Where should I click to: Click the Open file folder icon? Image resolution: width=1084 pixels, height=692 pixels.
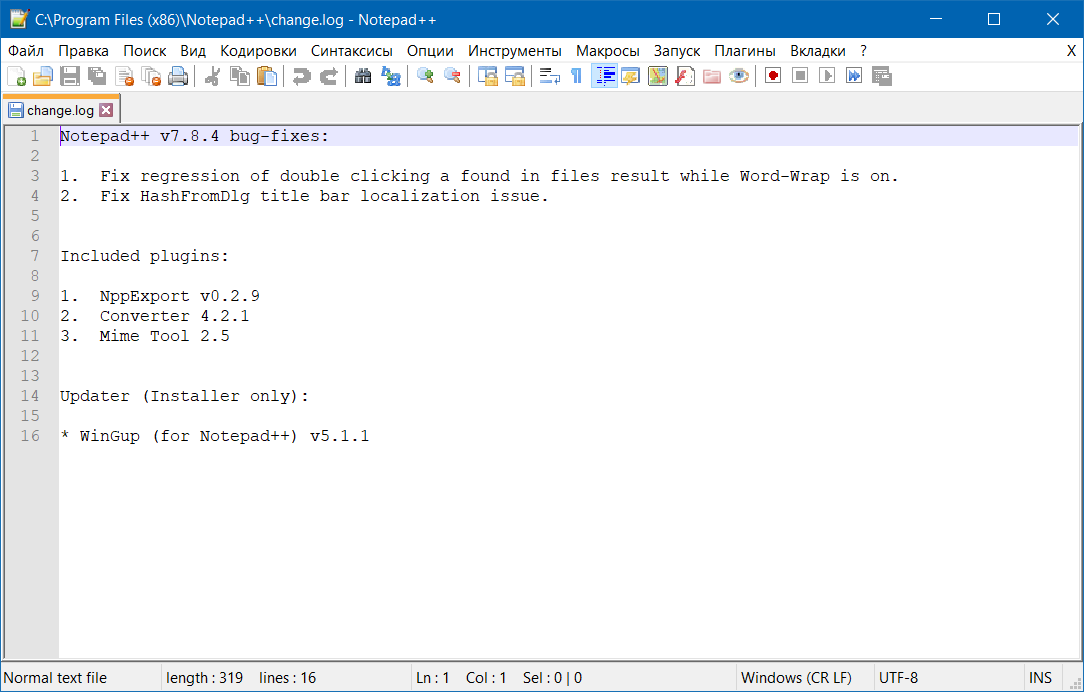click(43, 76)
